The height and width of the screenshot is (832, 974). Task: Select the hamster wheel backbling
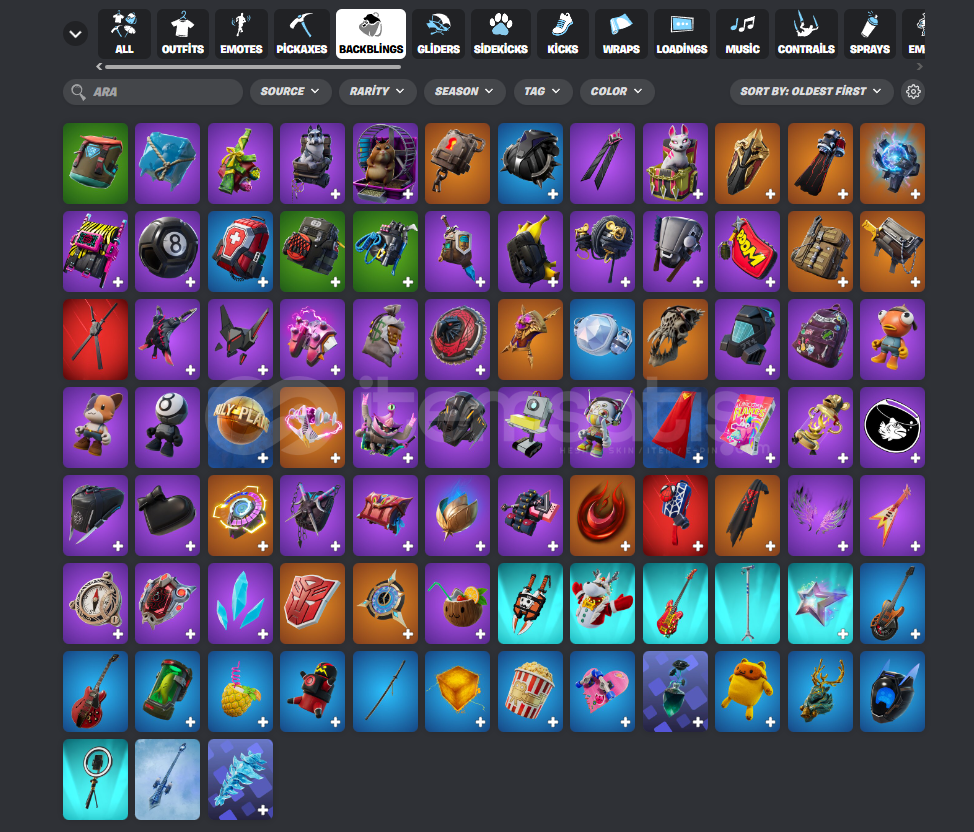click(x=385, y=163)
